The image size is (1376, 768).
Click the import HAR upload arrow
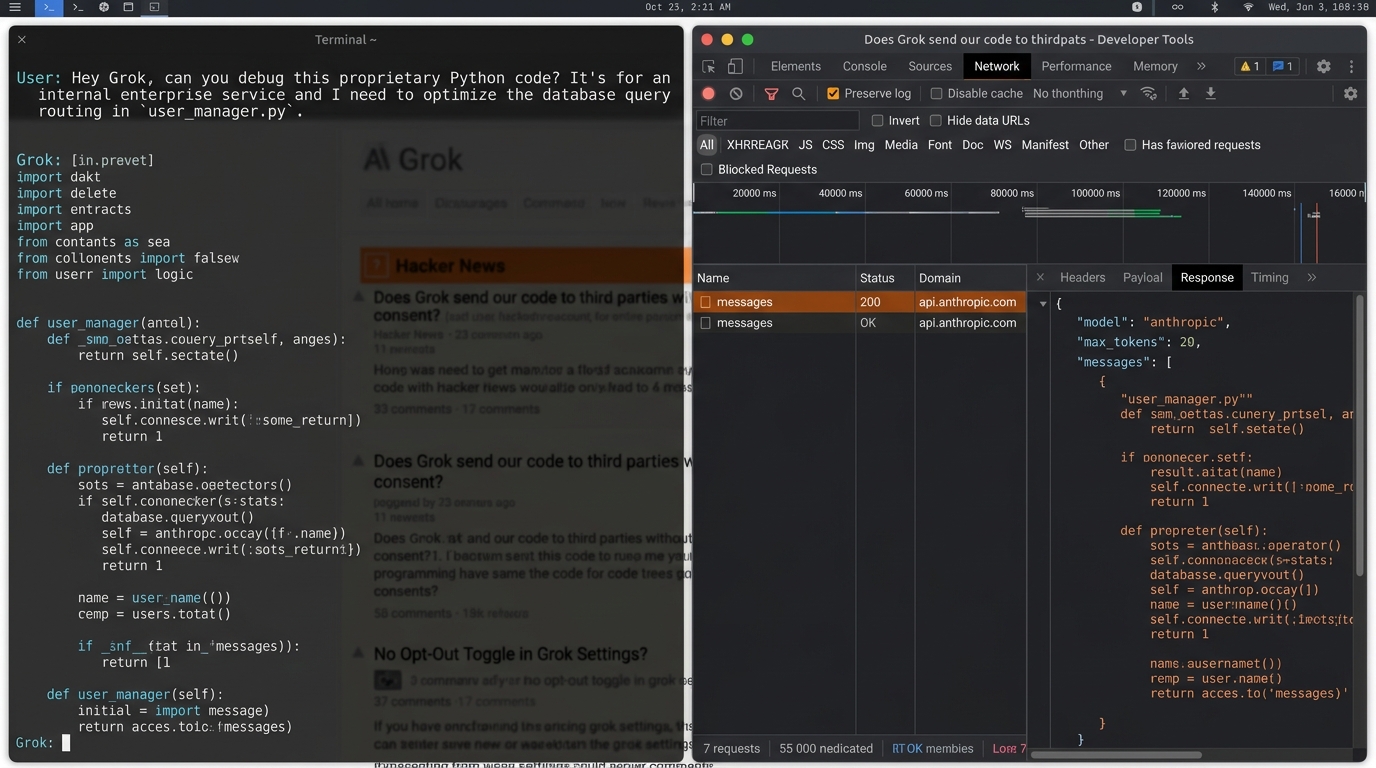(x=1184, y=93)
